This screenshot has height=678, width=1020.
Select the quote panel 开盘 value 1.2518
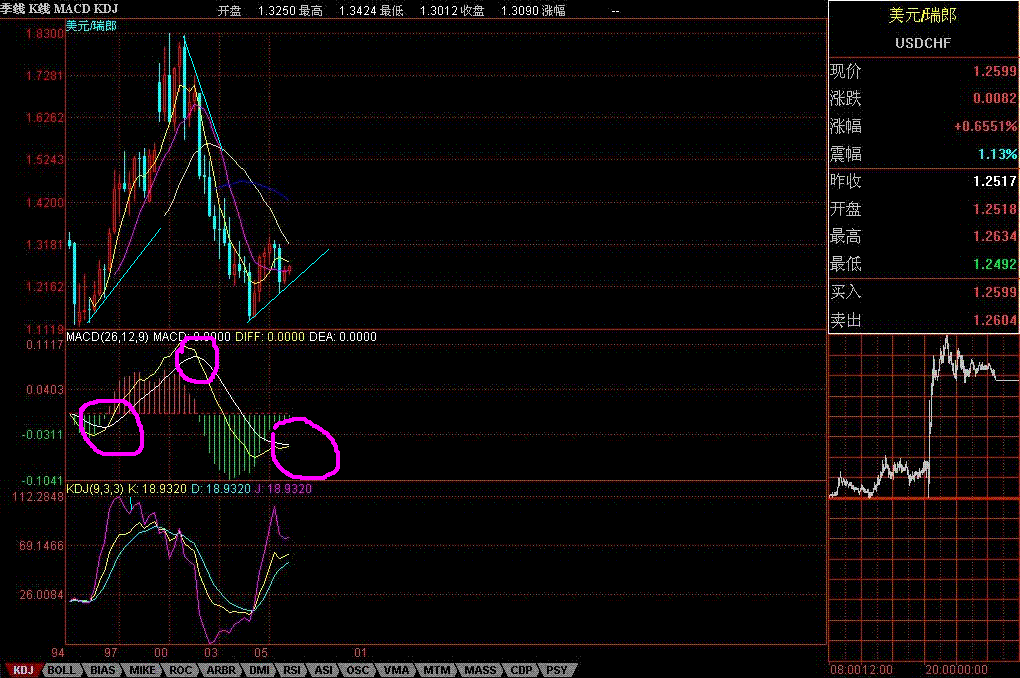(995, 209)
